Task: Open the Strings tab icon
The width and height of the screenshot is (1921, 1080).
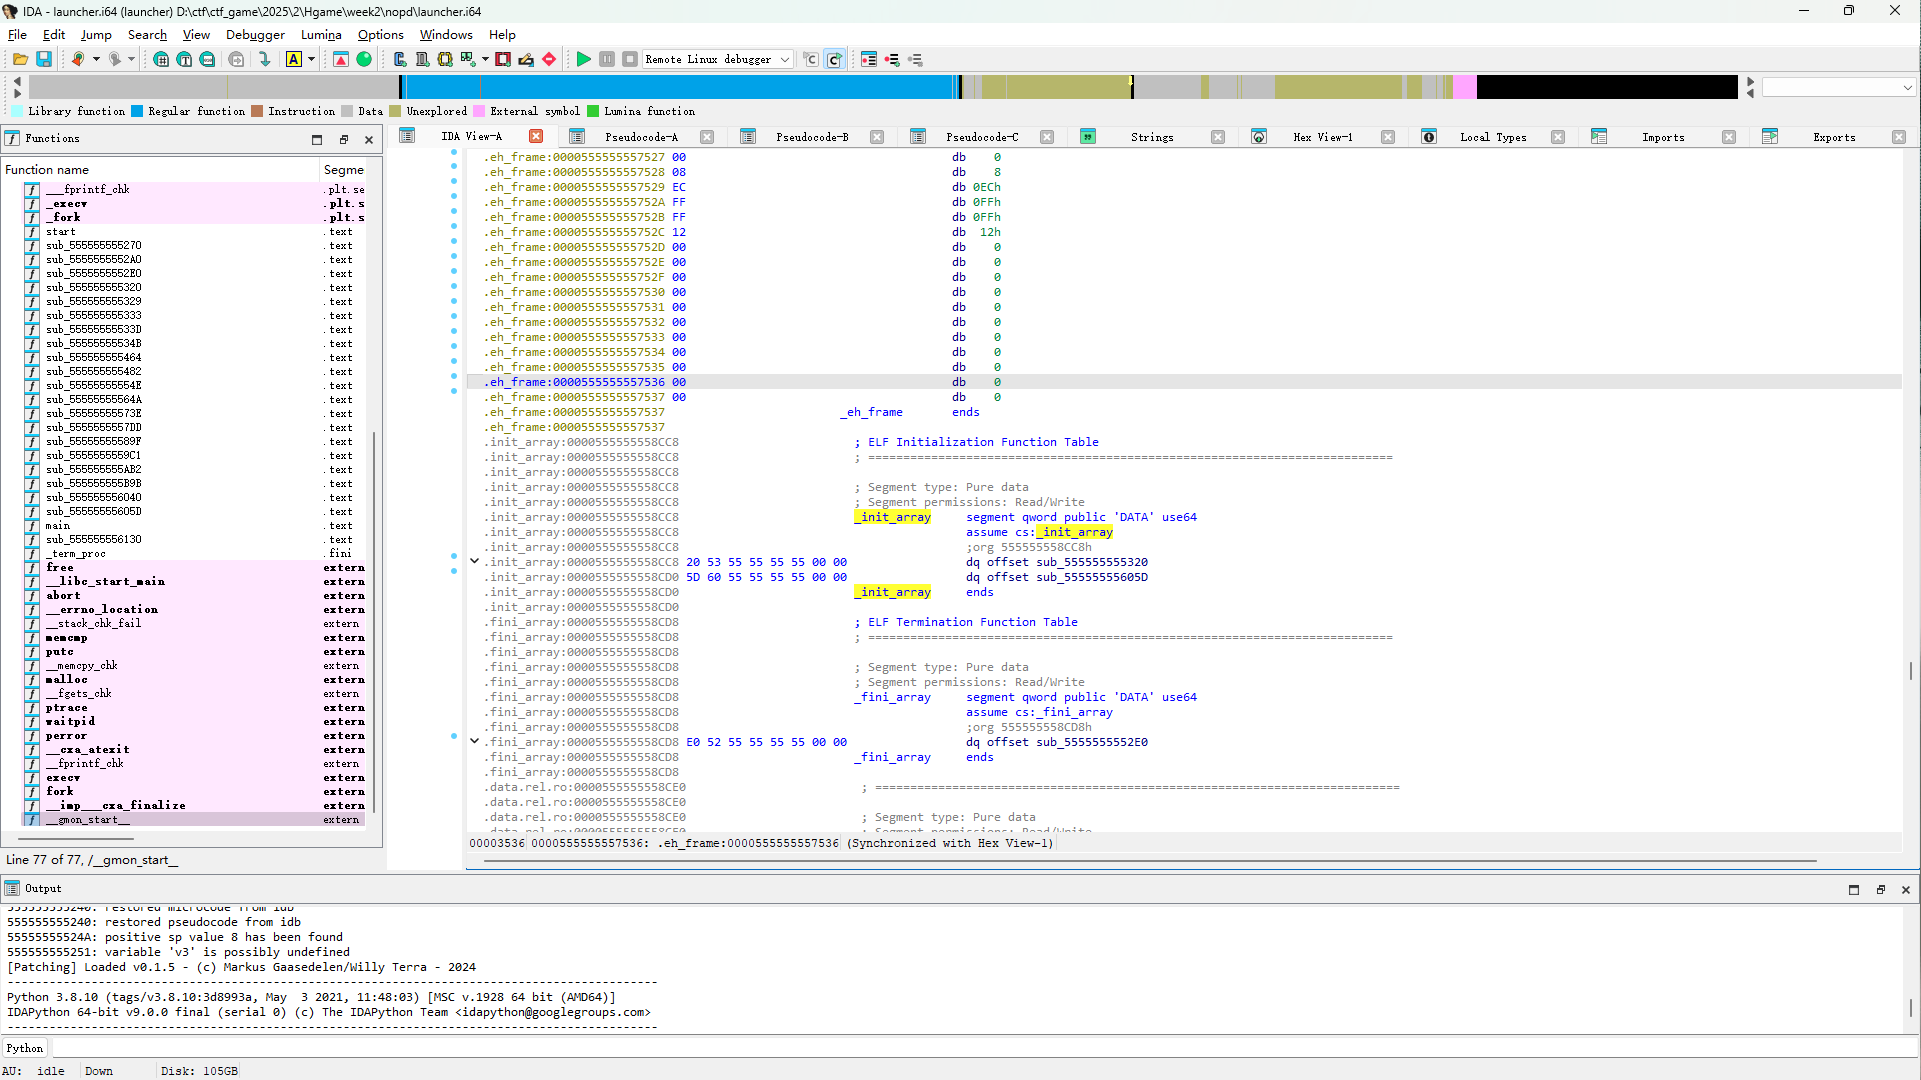Action: tap(1088, 137)
